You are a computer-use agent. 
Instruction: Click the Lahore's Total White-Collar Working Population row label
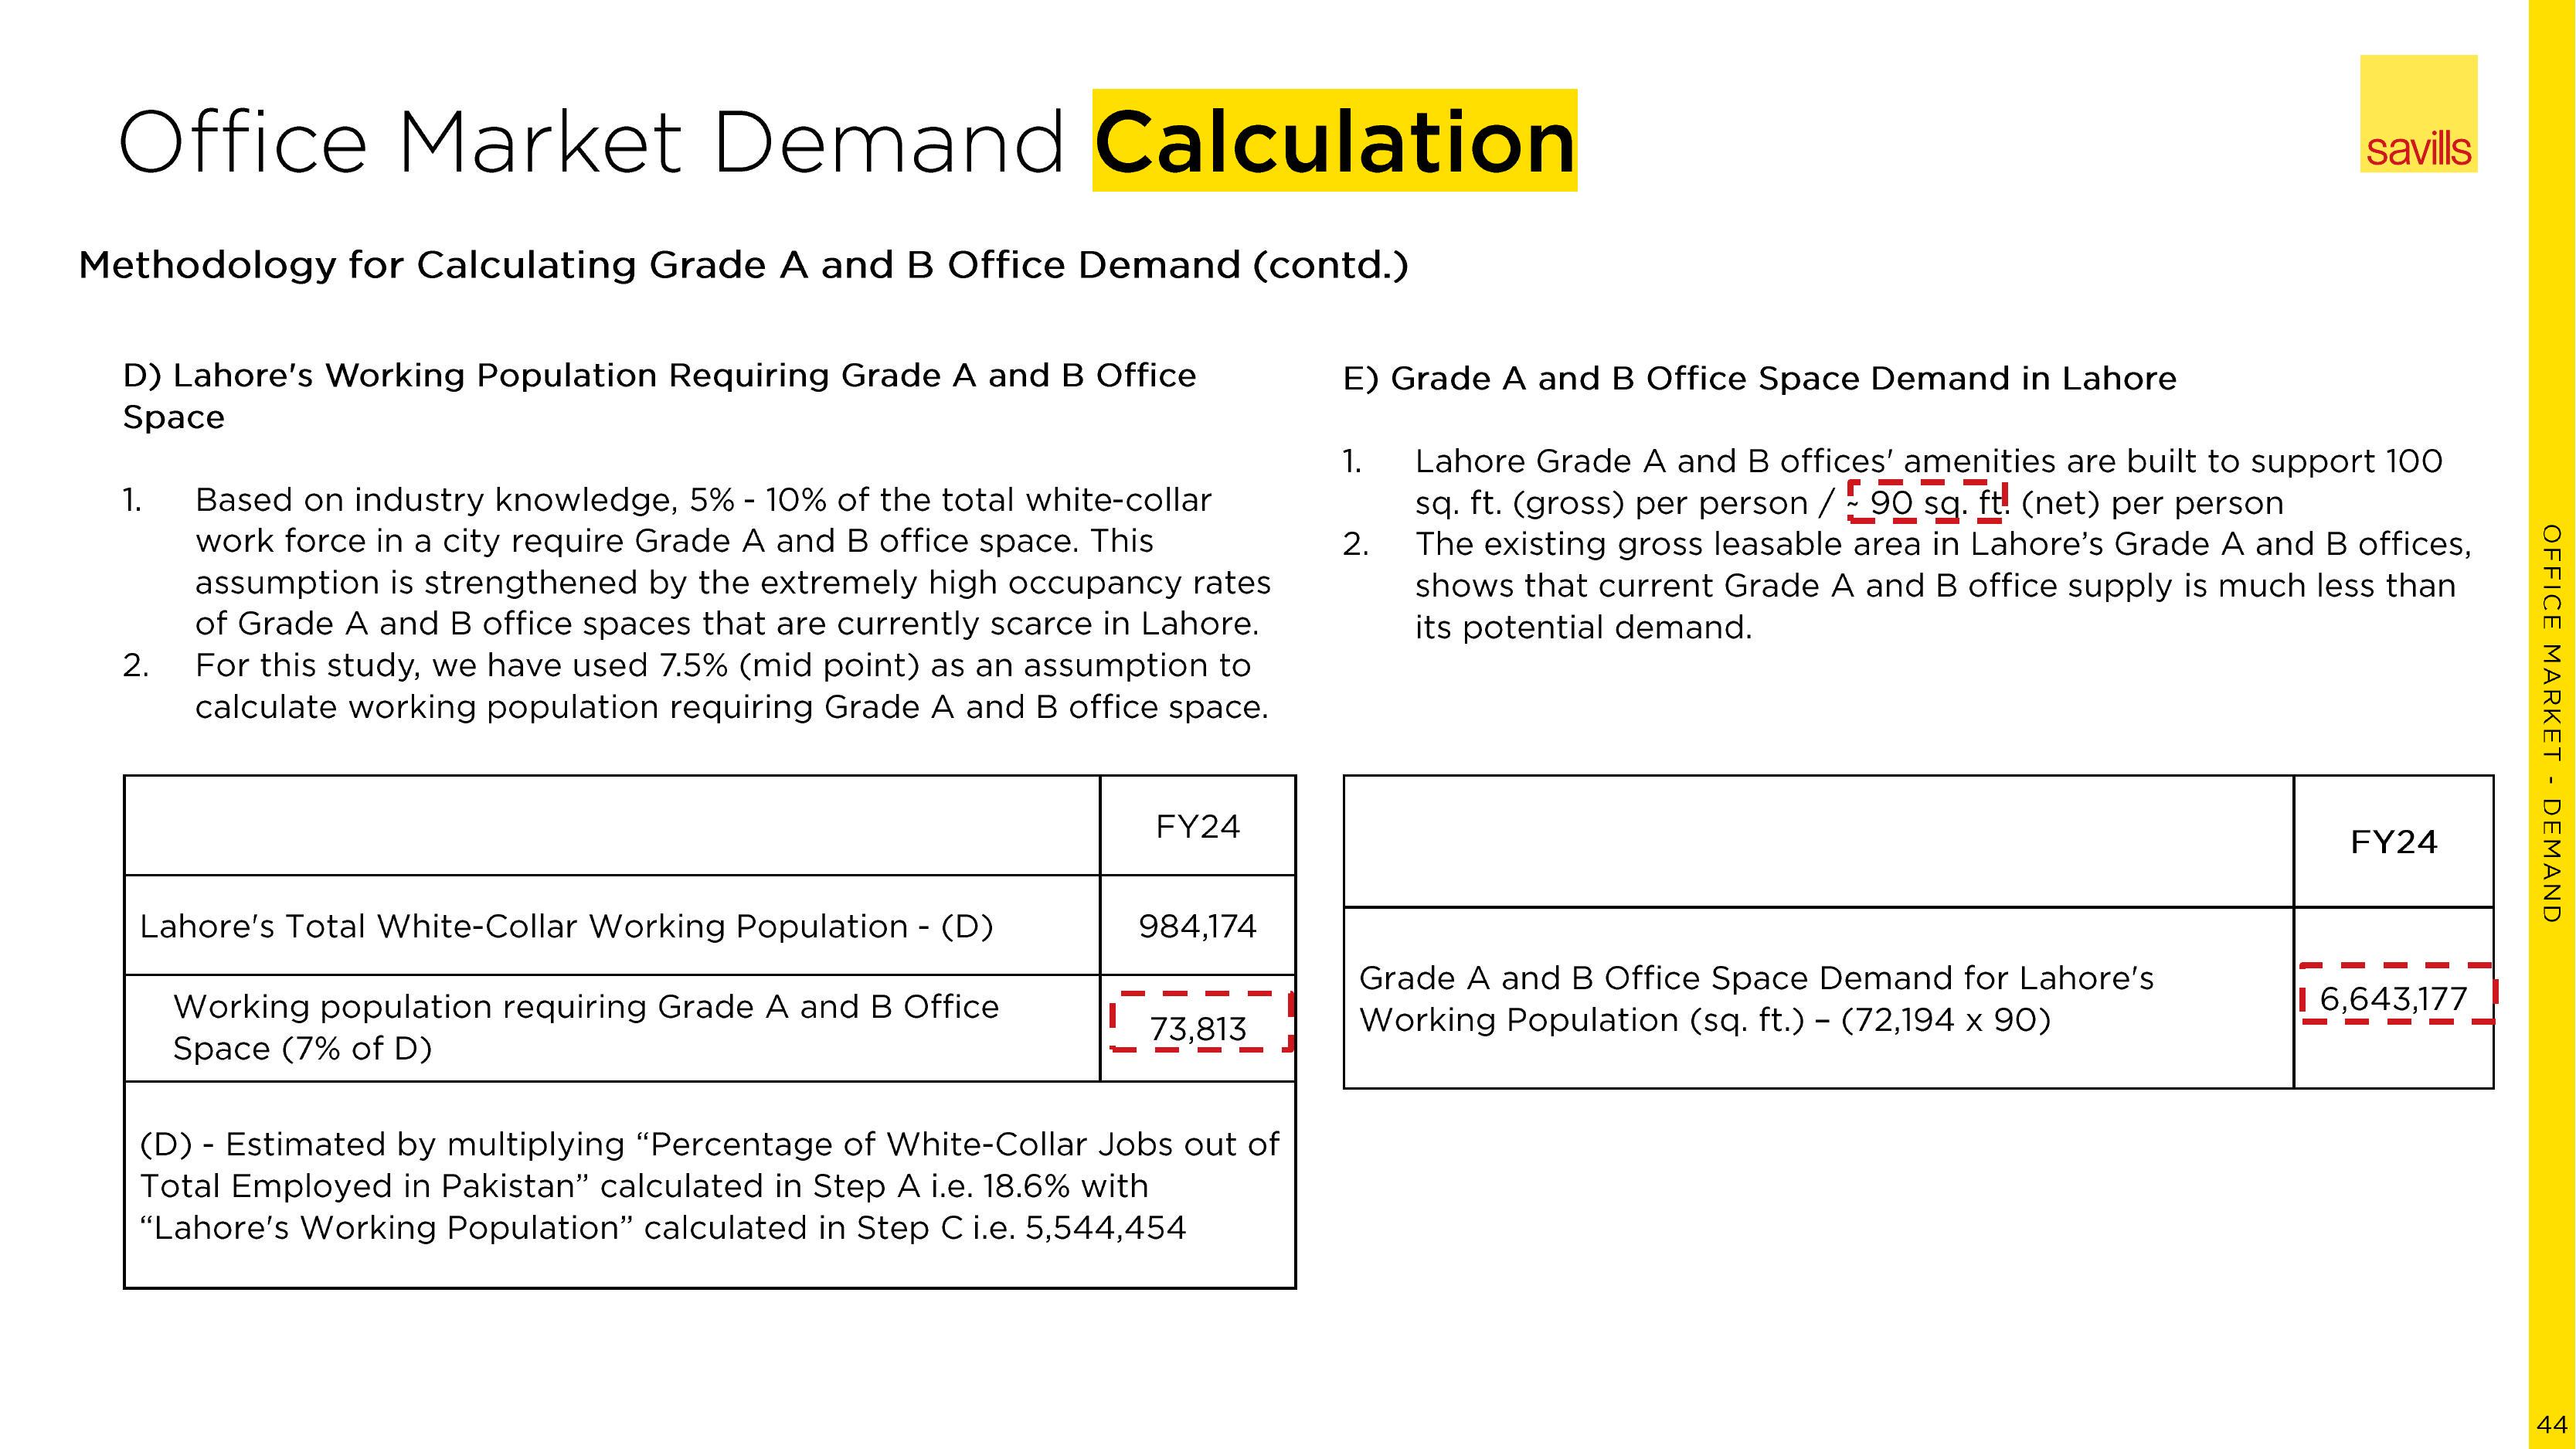tap(566, 926)
